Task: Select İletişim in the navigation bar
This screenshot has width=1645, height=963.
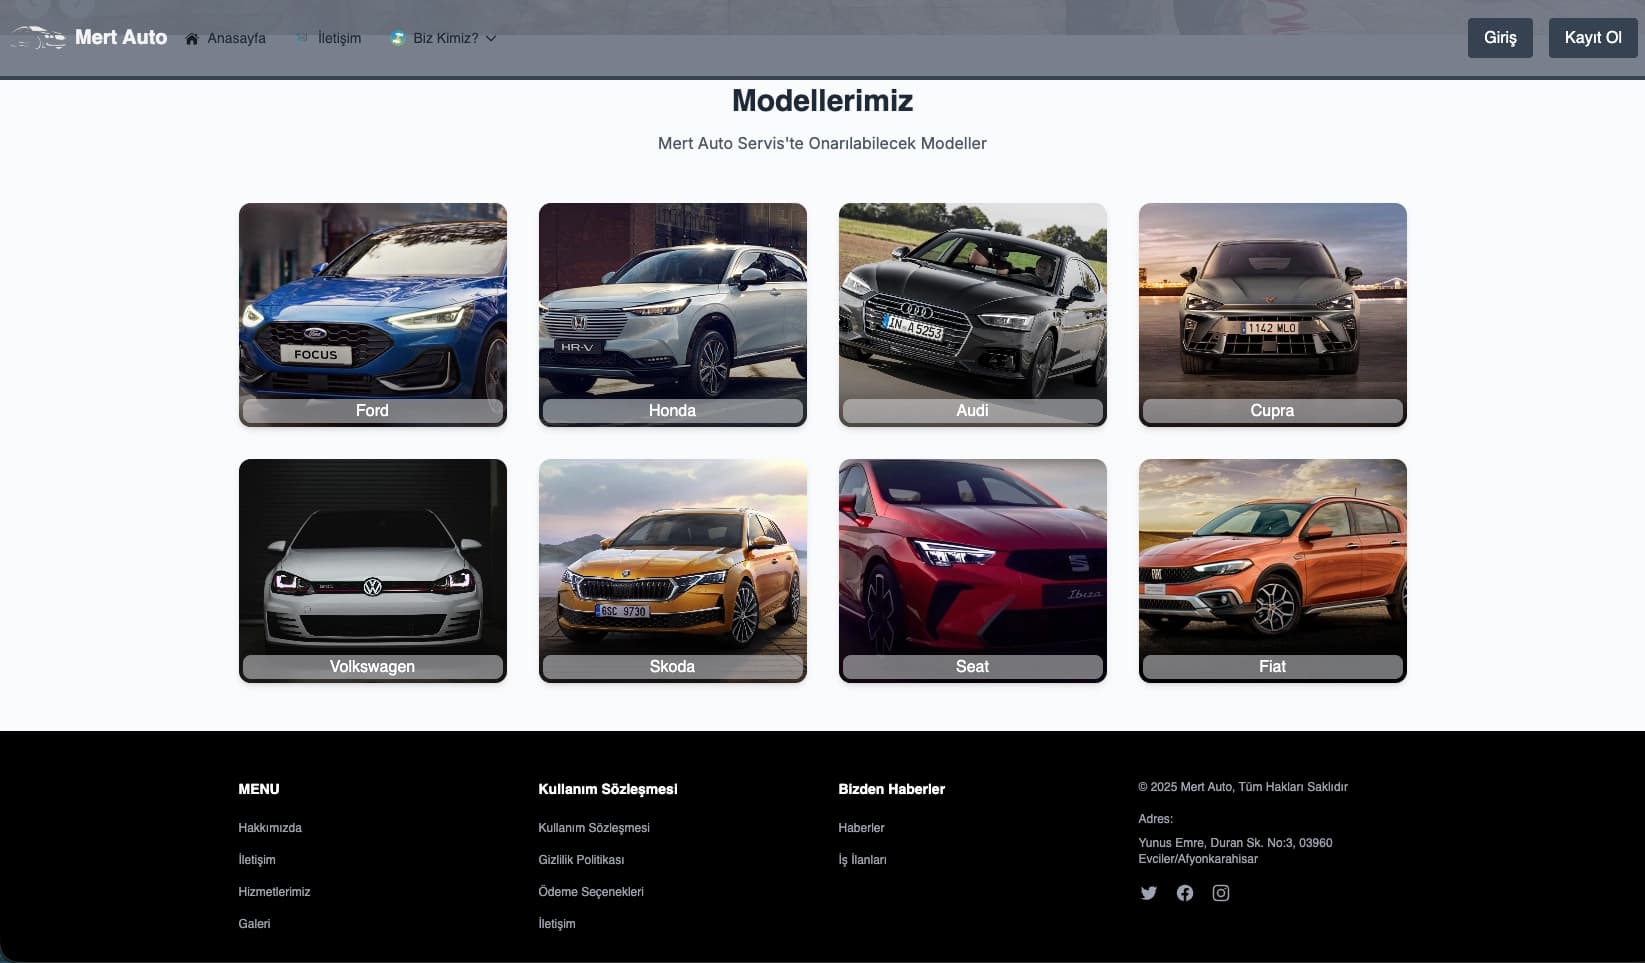Action: tap(339, 38)
